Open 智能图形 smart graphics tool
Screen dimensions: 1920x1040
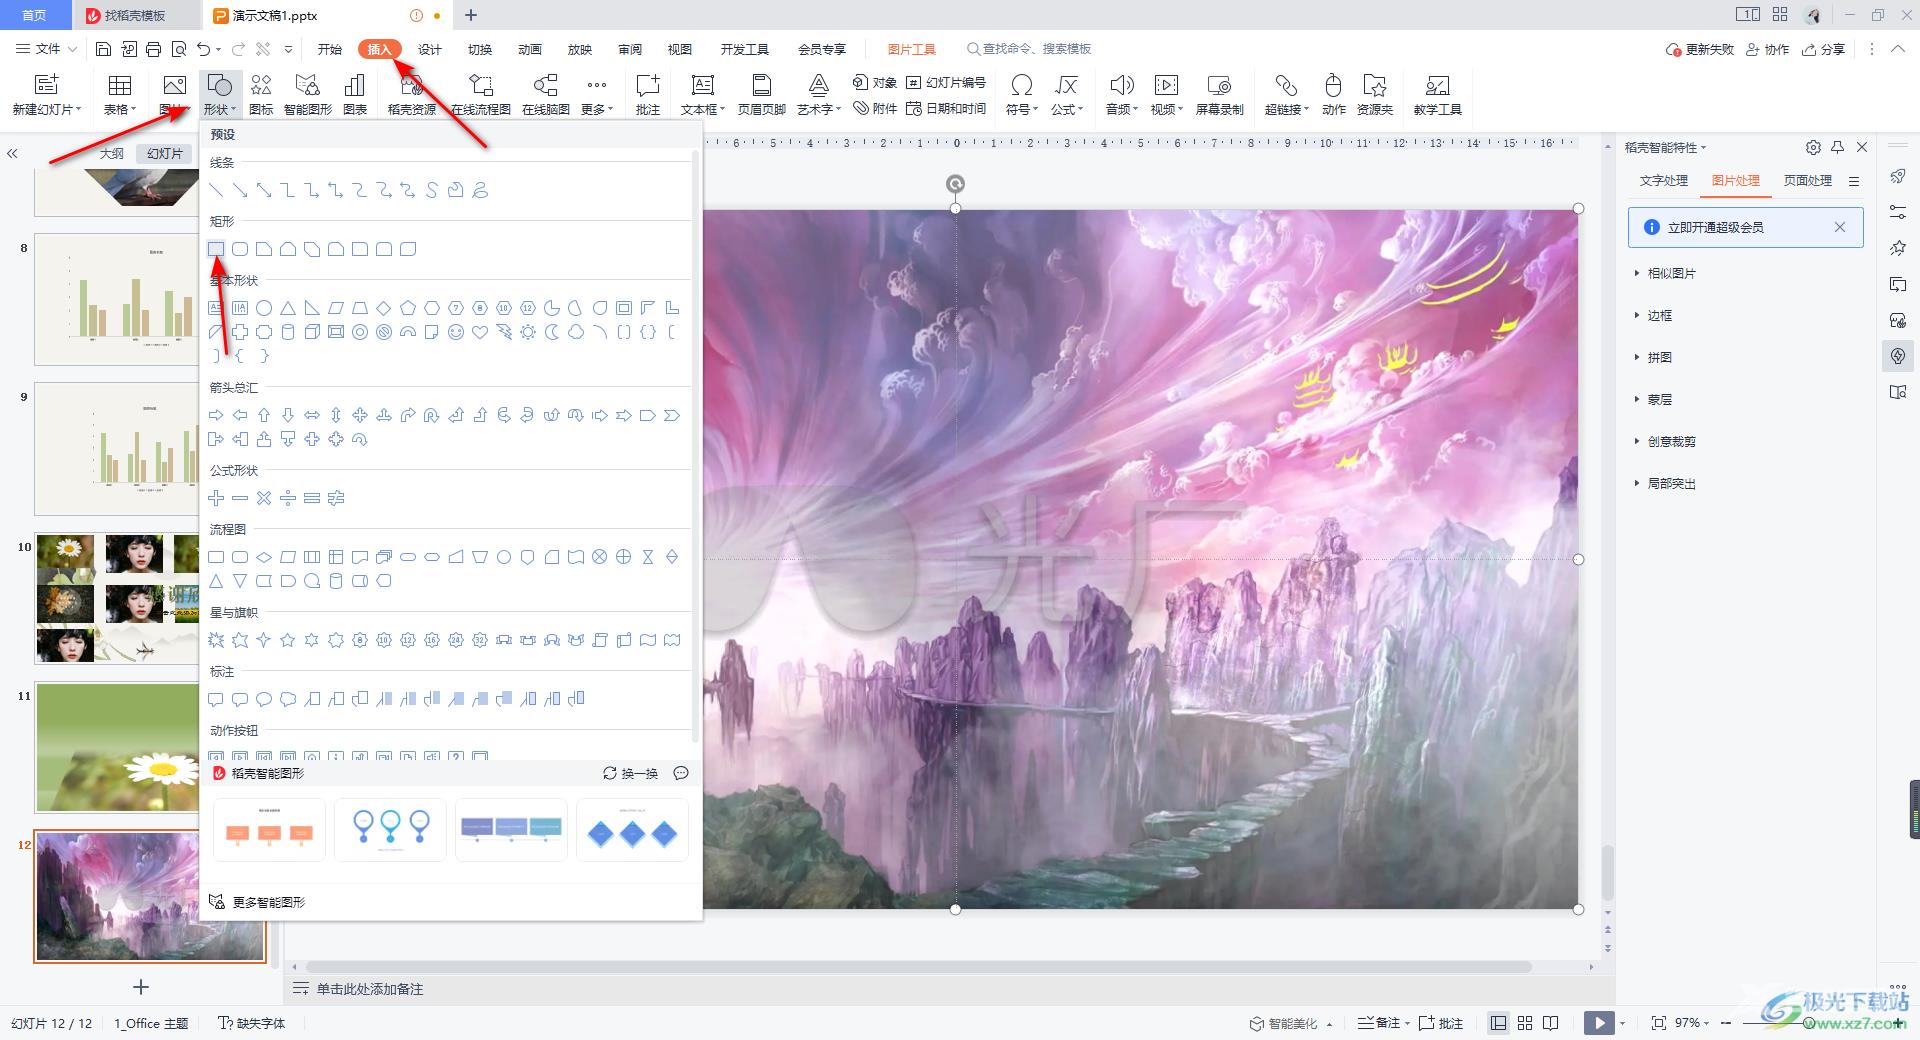[x=308, y=95]
